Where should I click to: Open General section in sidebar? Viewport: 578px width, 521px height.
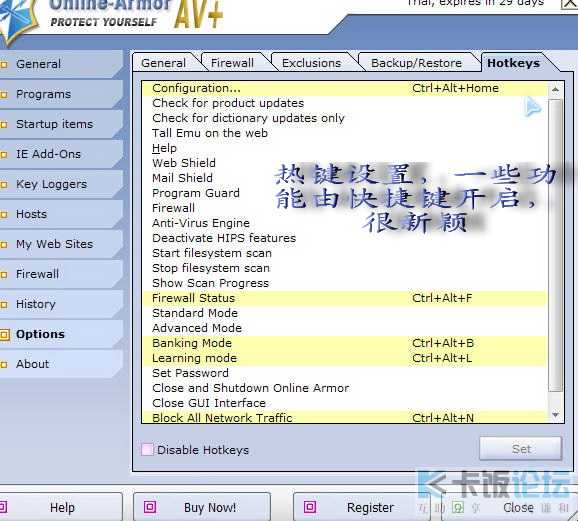click(x=61, y=64)
